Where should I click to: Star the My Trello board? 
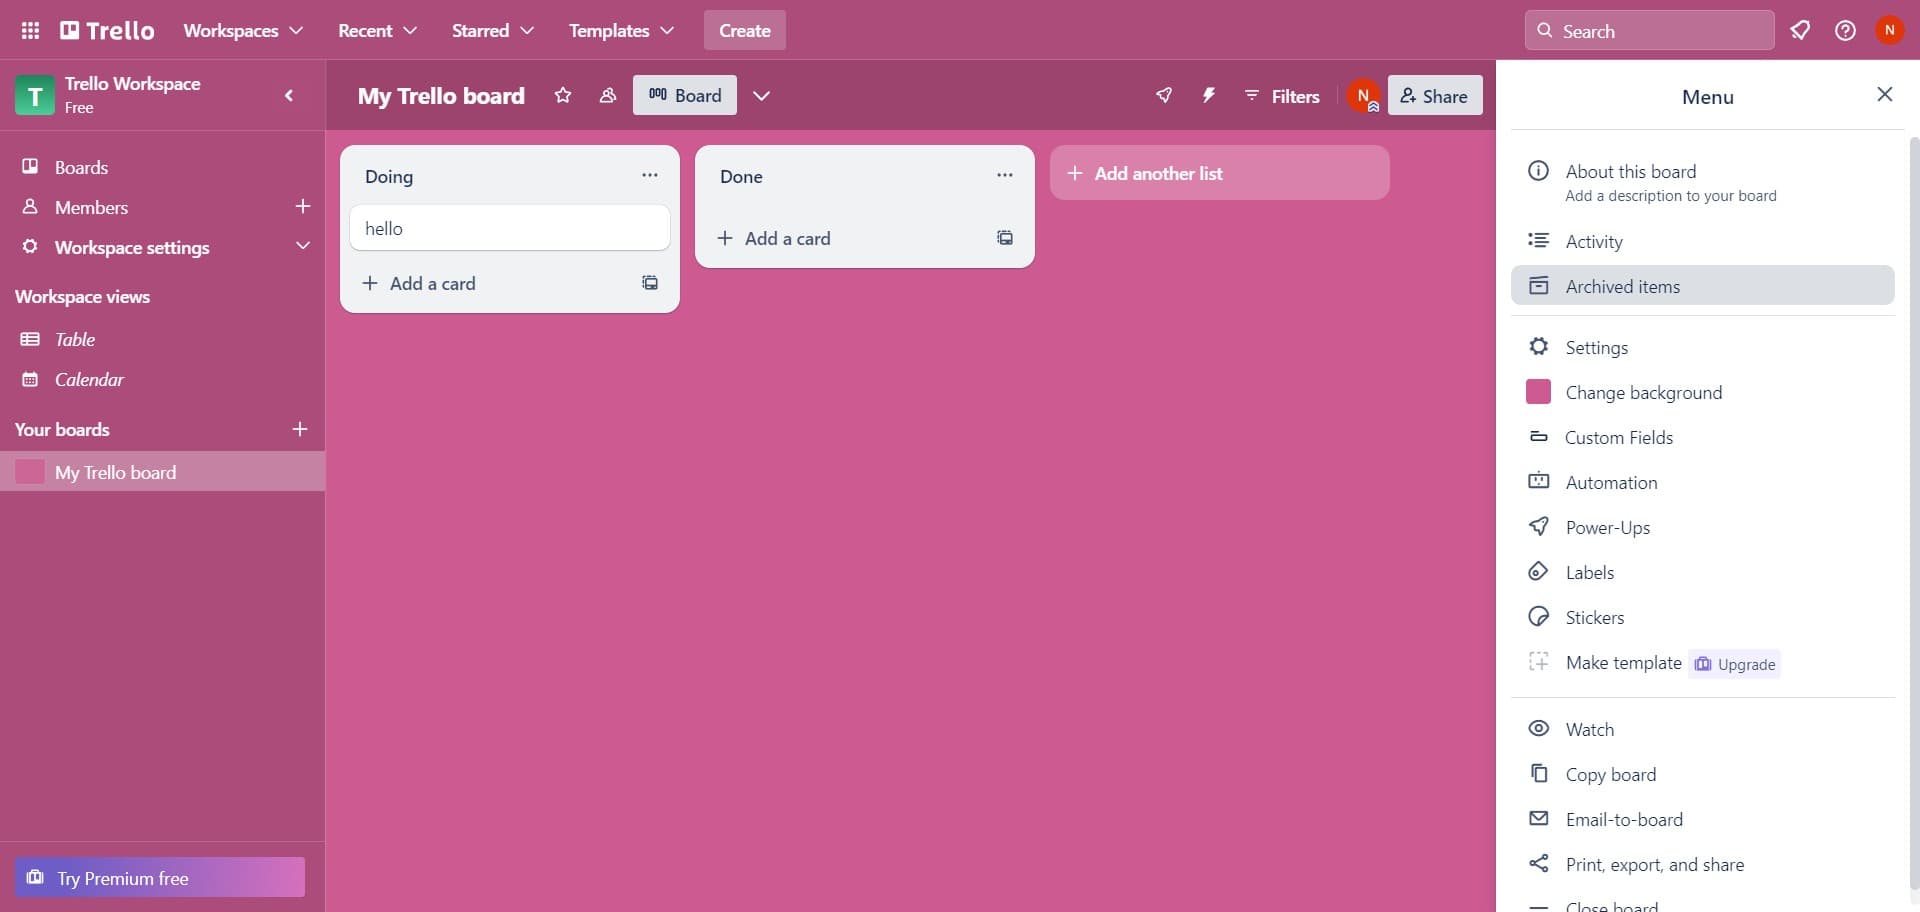[x=563, y=96]
